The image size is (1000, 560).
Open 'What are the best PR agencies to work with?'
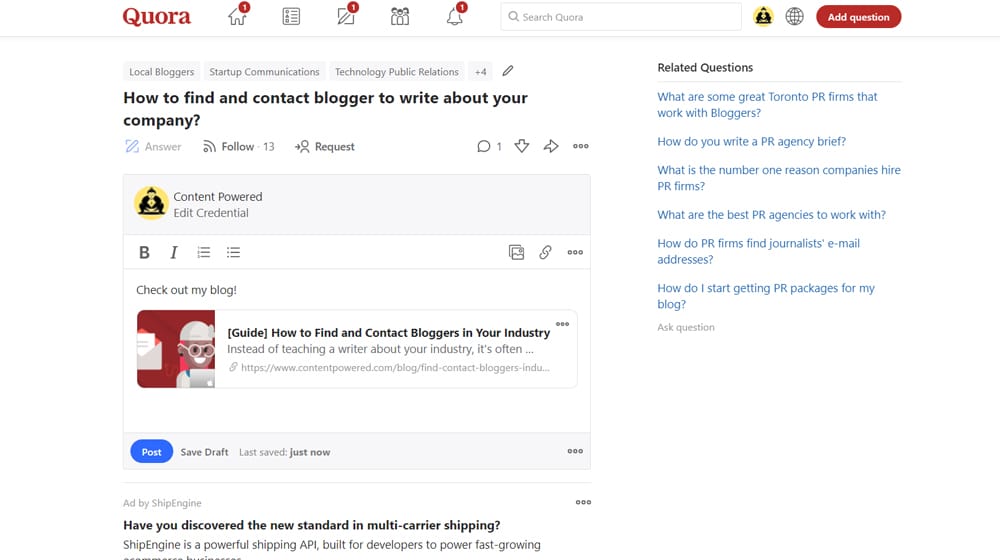771,215
